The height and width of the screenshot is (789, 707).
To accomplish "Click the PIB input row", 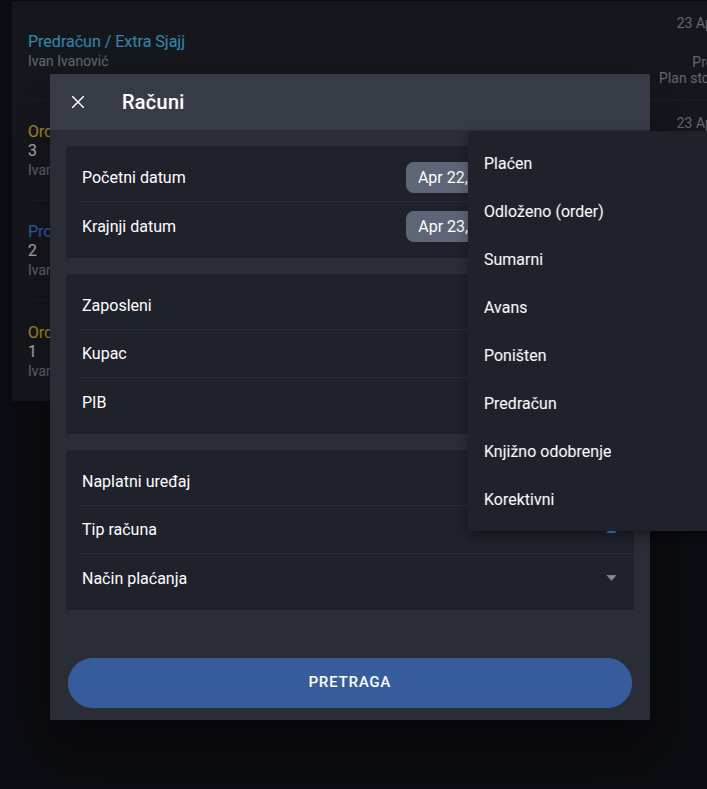I will pyautogui.click(x=275, y=403).
